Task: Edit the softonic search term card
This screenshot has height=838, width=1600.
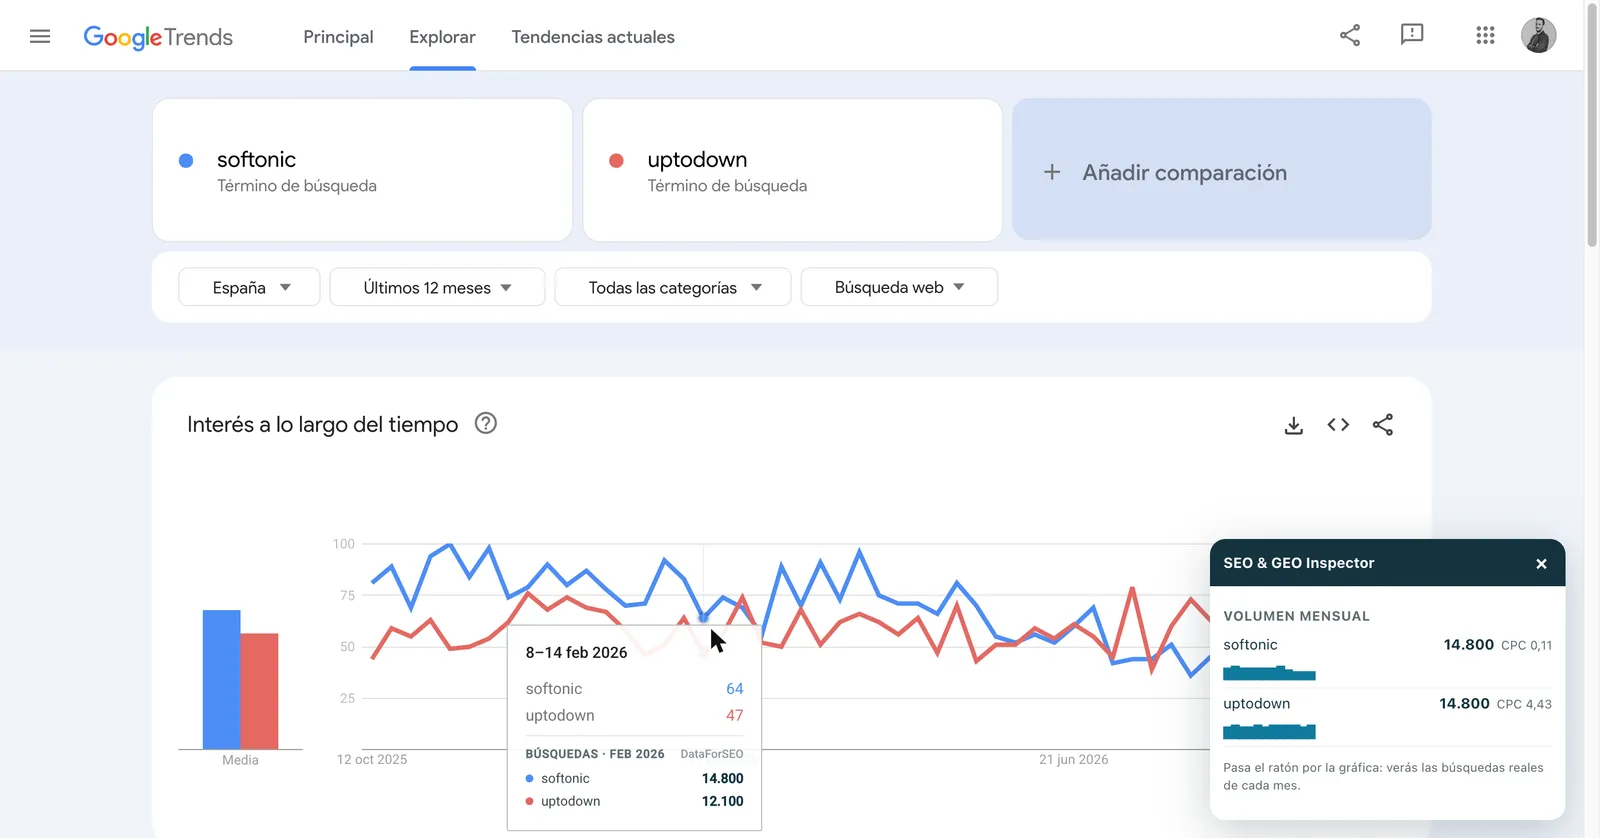Action: (362, 170)
